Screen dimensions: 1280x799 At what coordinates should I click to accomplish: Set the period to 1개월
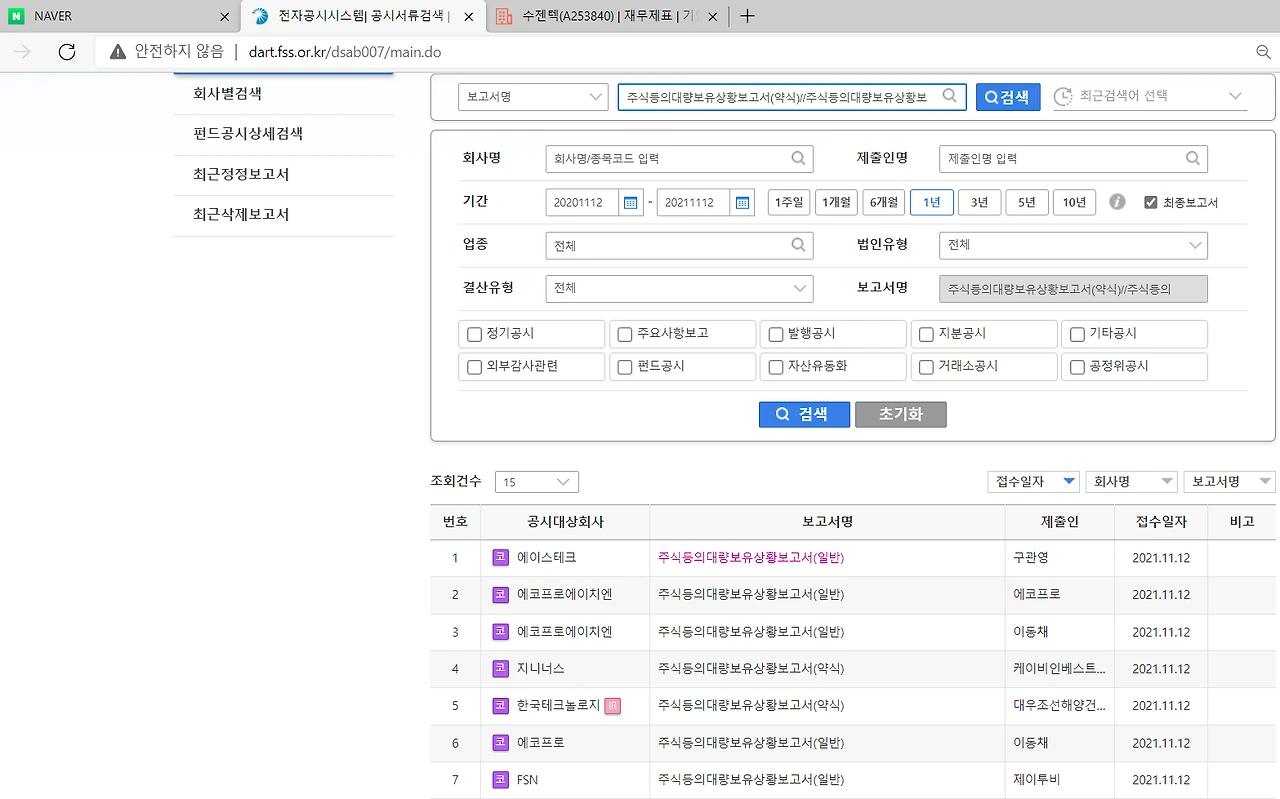click(x=836, y=202)
